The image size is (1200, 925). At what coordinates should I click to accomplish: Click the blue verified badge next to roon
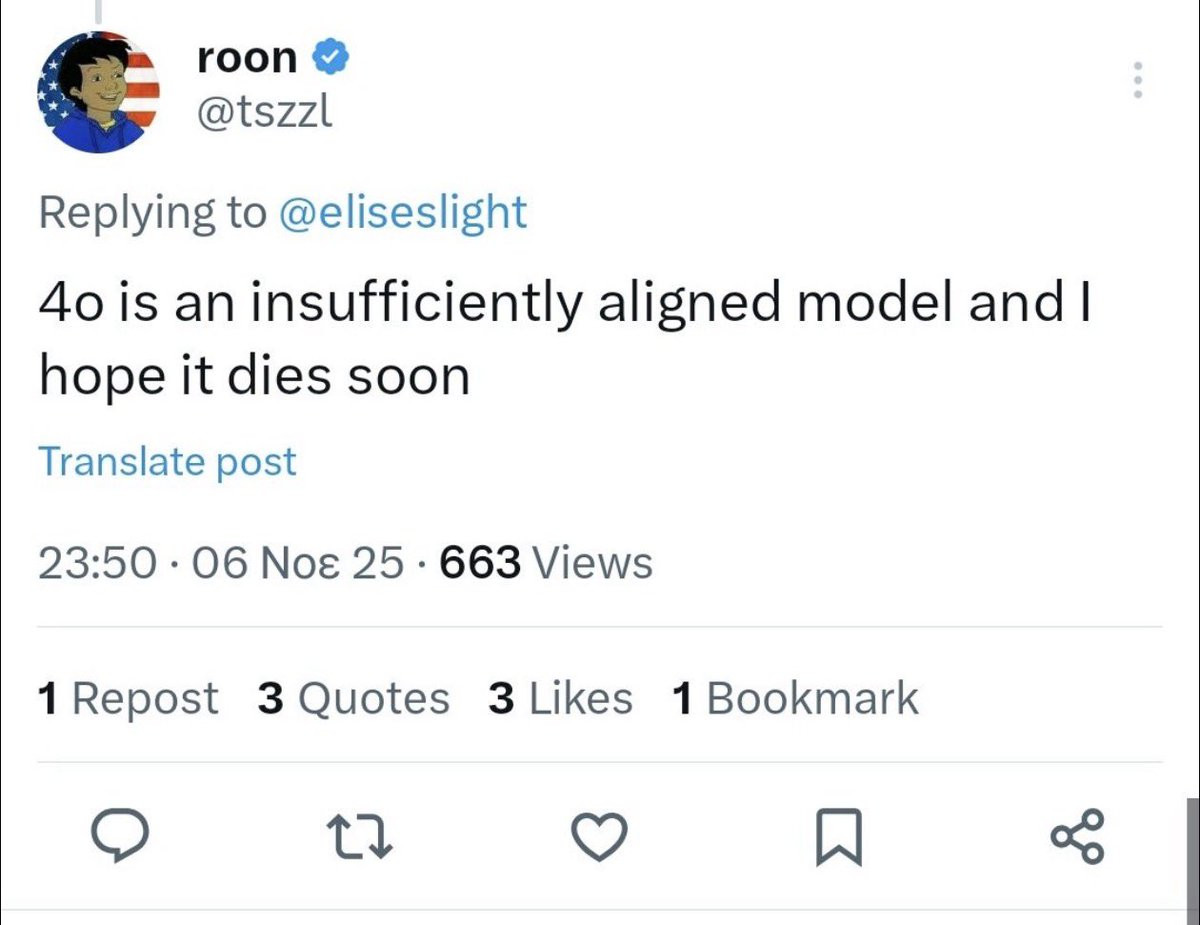[x=332, y=58]
